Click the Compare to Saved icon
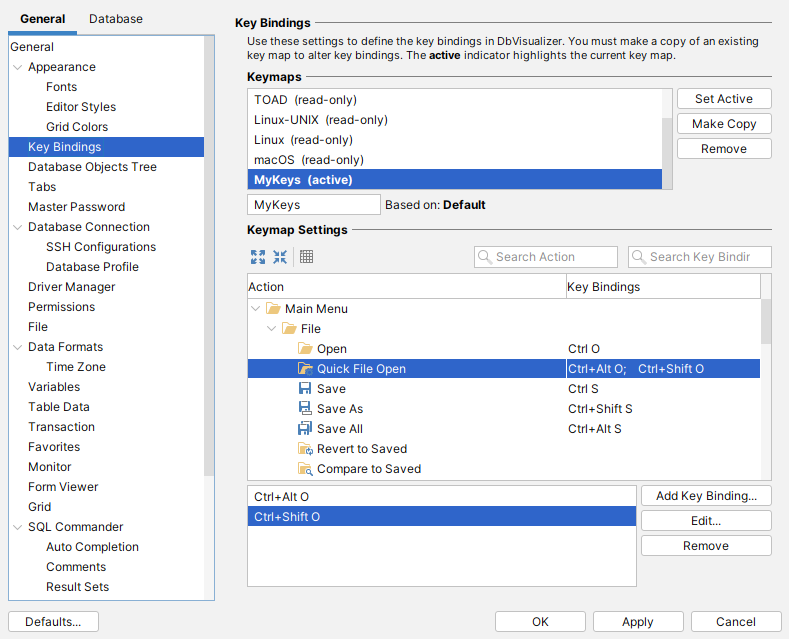This screenshot has height=639, width=789. pyautogui.click(x=305, y=469)
